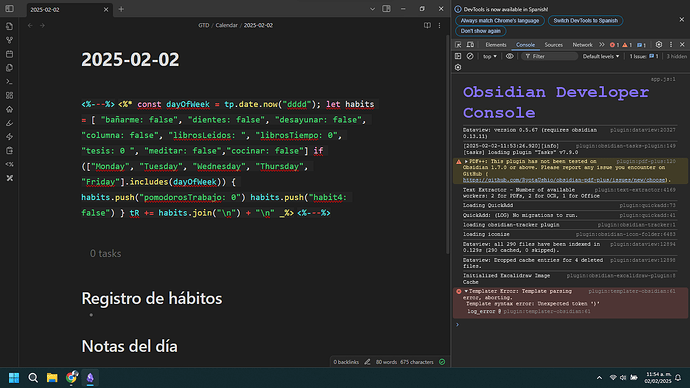The image size is (690, 388).
Task: Close the 2025-02-02 note tab
Action: (x=106, y=9)
